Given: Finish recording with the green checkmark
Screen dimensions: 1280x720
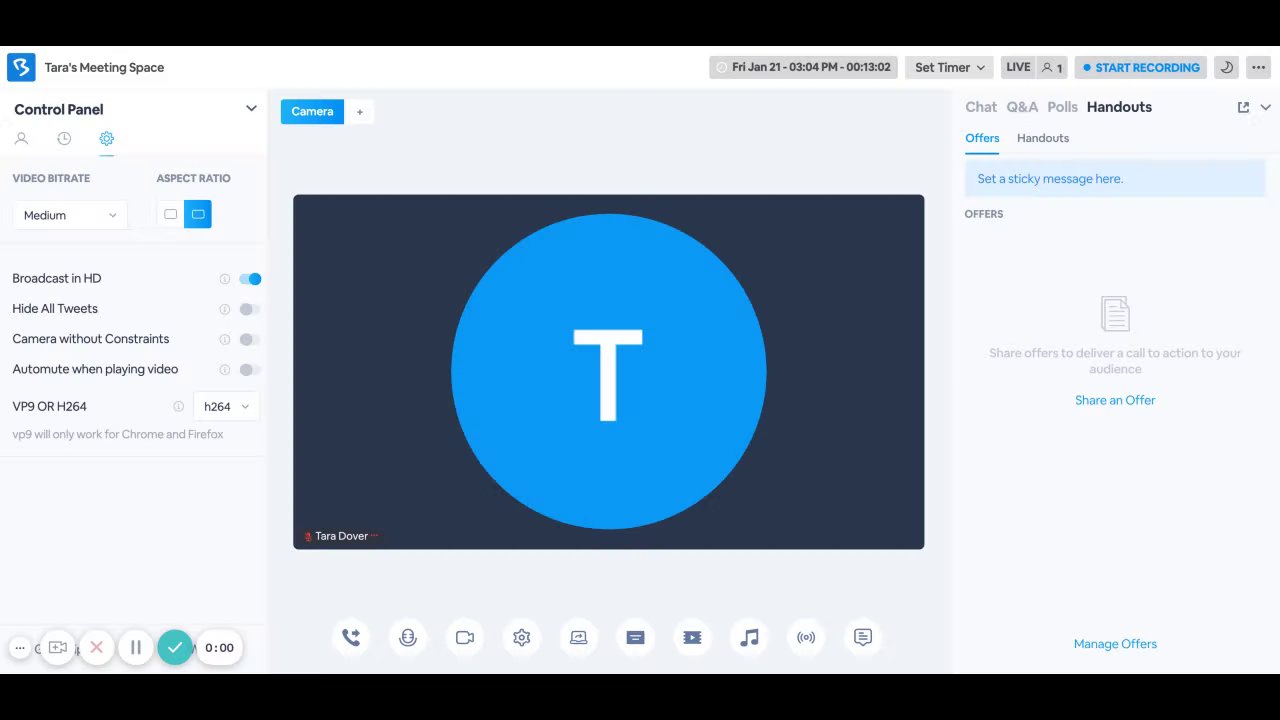Looking at the screenshot, I should pyautogui.click(x=175, y=648).
